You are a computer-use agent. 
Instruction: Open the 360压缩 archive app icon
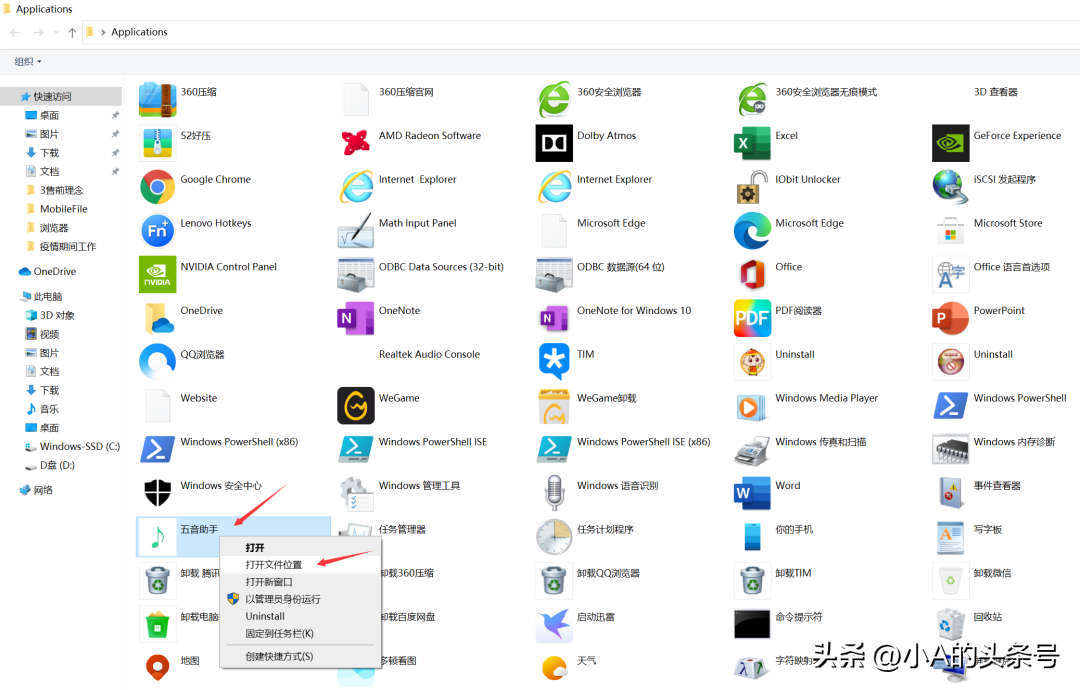(158, 100)
